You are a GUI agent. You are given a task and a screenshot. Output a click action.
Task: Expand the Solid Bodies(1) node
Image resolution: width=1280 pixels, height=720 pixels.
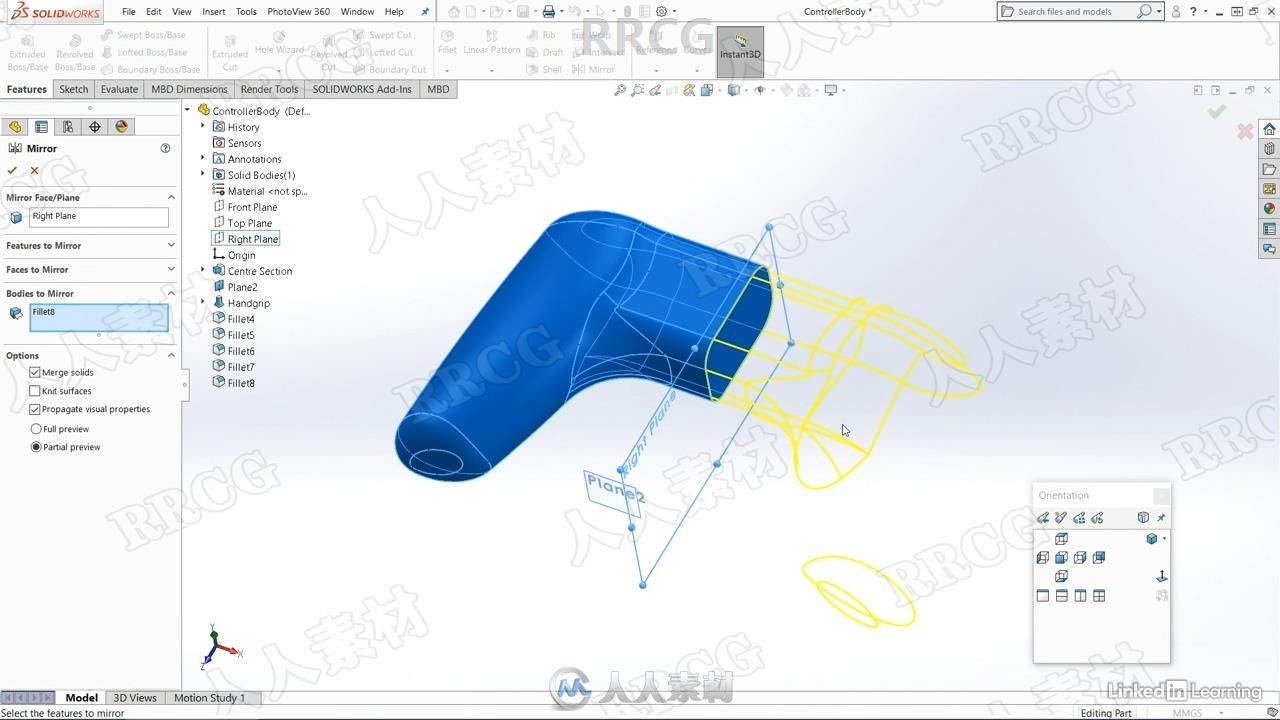point(203,174)
